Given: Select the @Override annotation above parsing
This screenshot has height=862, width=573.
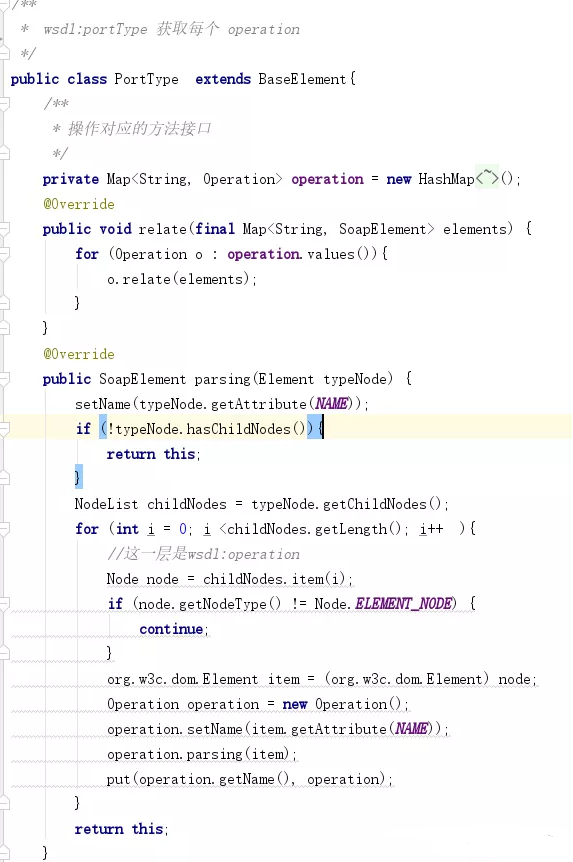Looking at the screenshot, I should coord(79,354).
